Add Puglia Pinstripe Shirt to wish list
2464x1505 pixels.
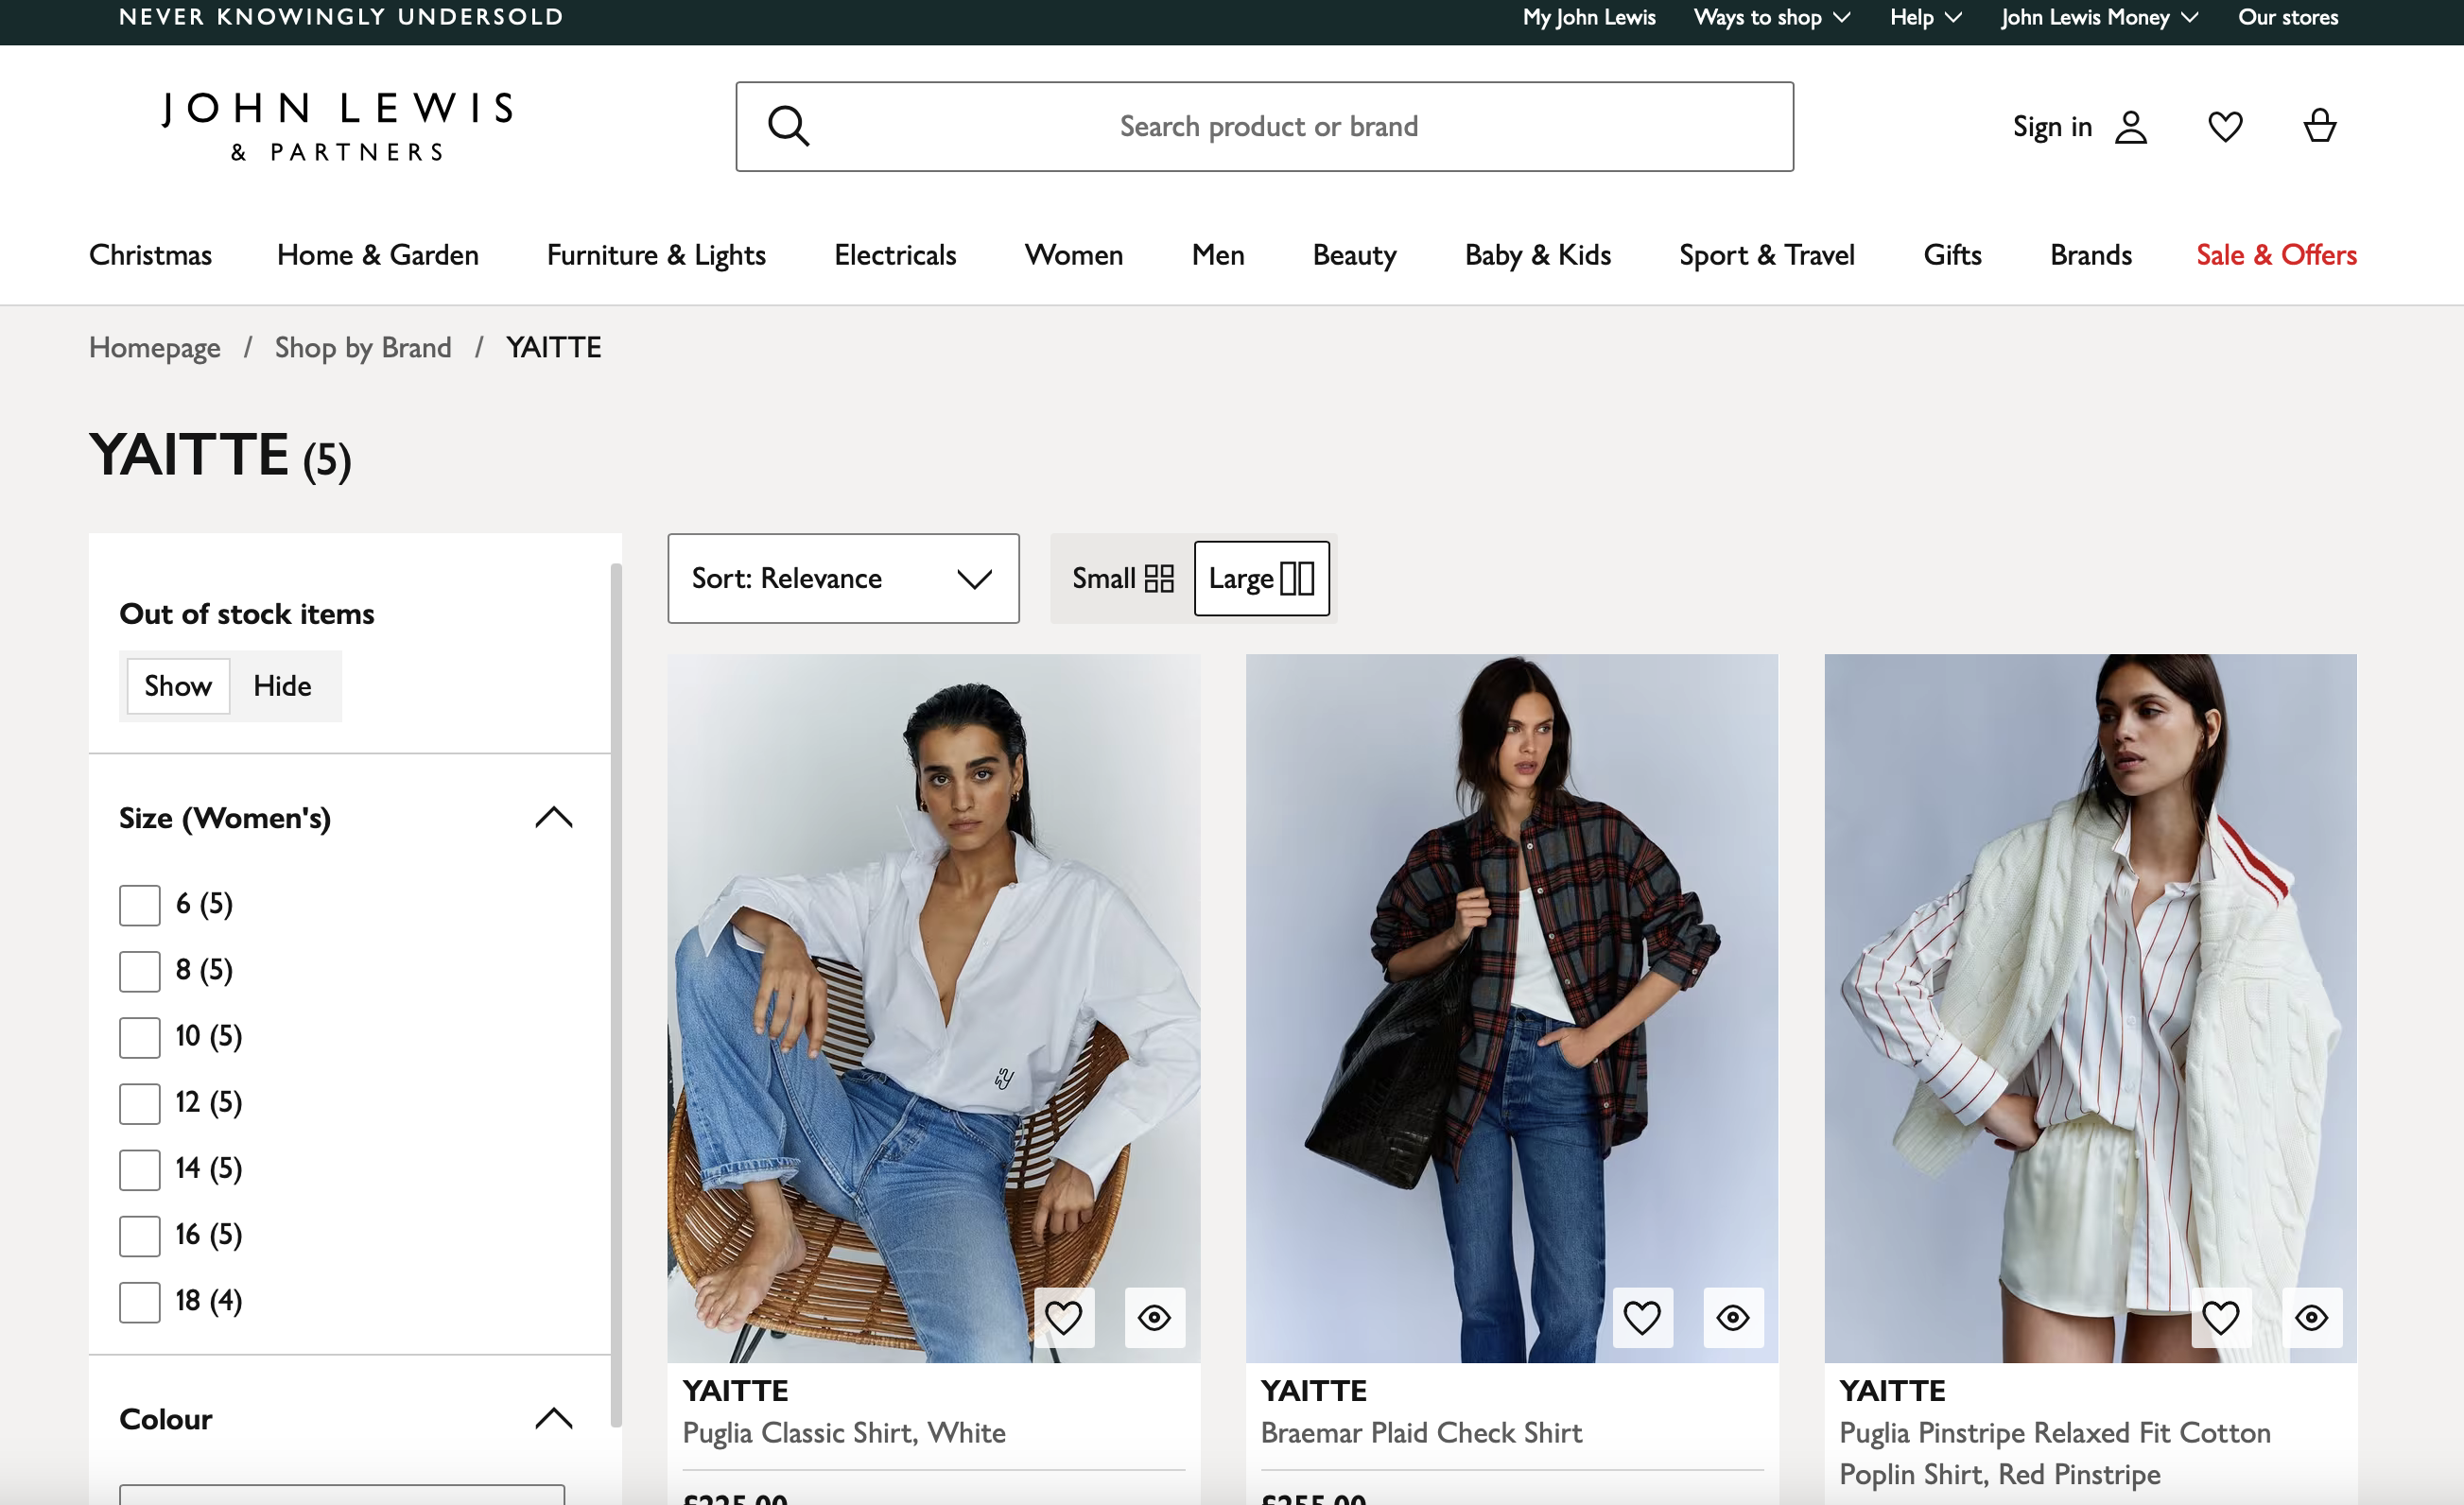click(2220, 1317)
